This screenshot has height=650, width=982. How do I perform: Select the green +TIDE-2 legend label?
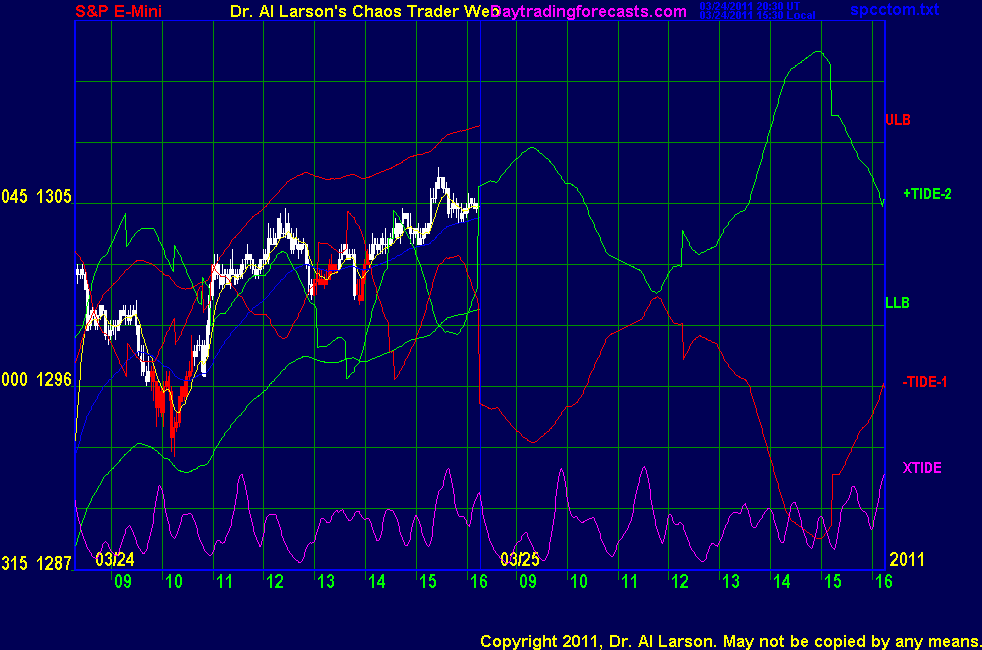pyautogui.click(x=927, y=194)
